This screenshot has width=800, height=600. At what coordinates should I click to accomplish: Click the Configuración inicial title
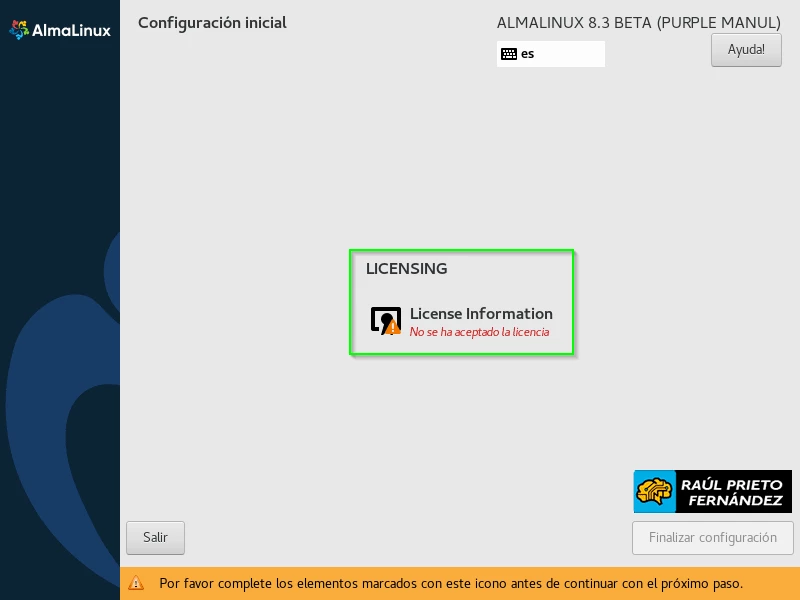(211, 22)
